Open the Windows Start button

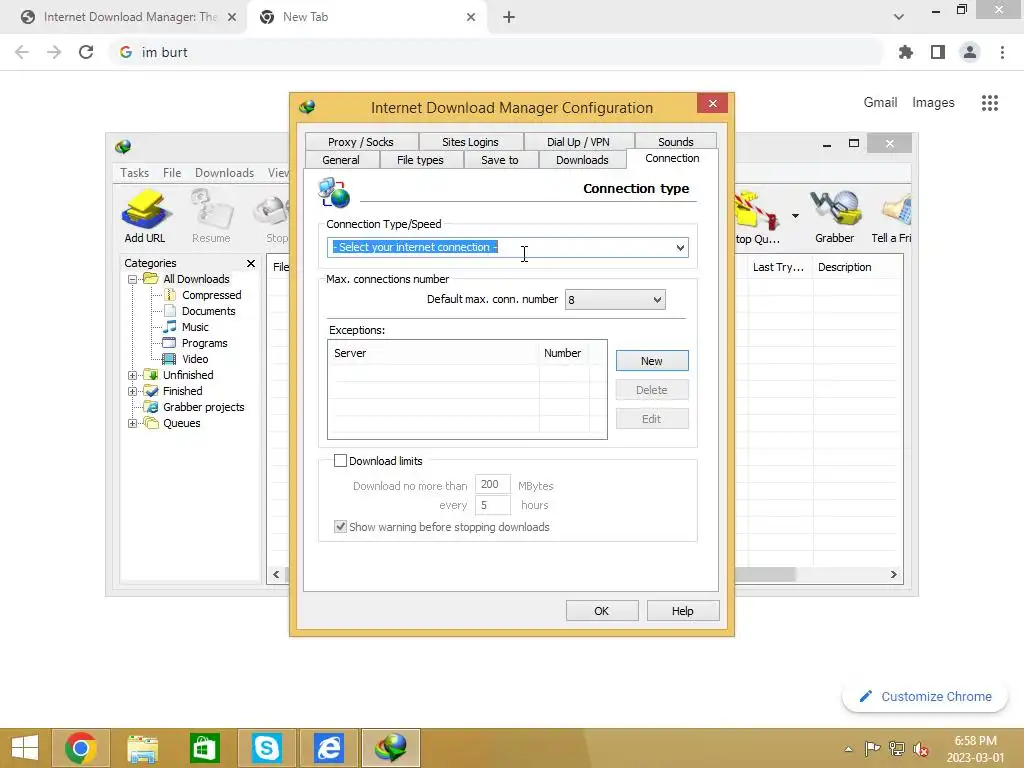tap(25, 748)
